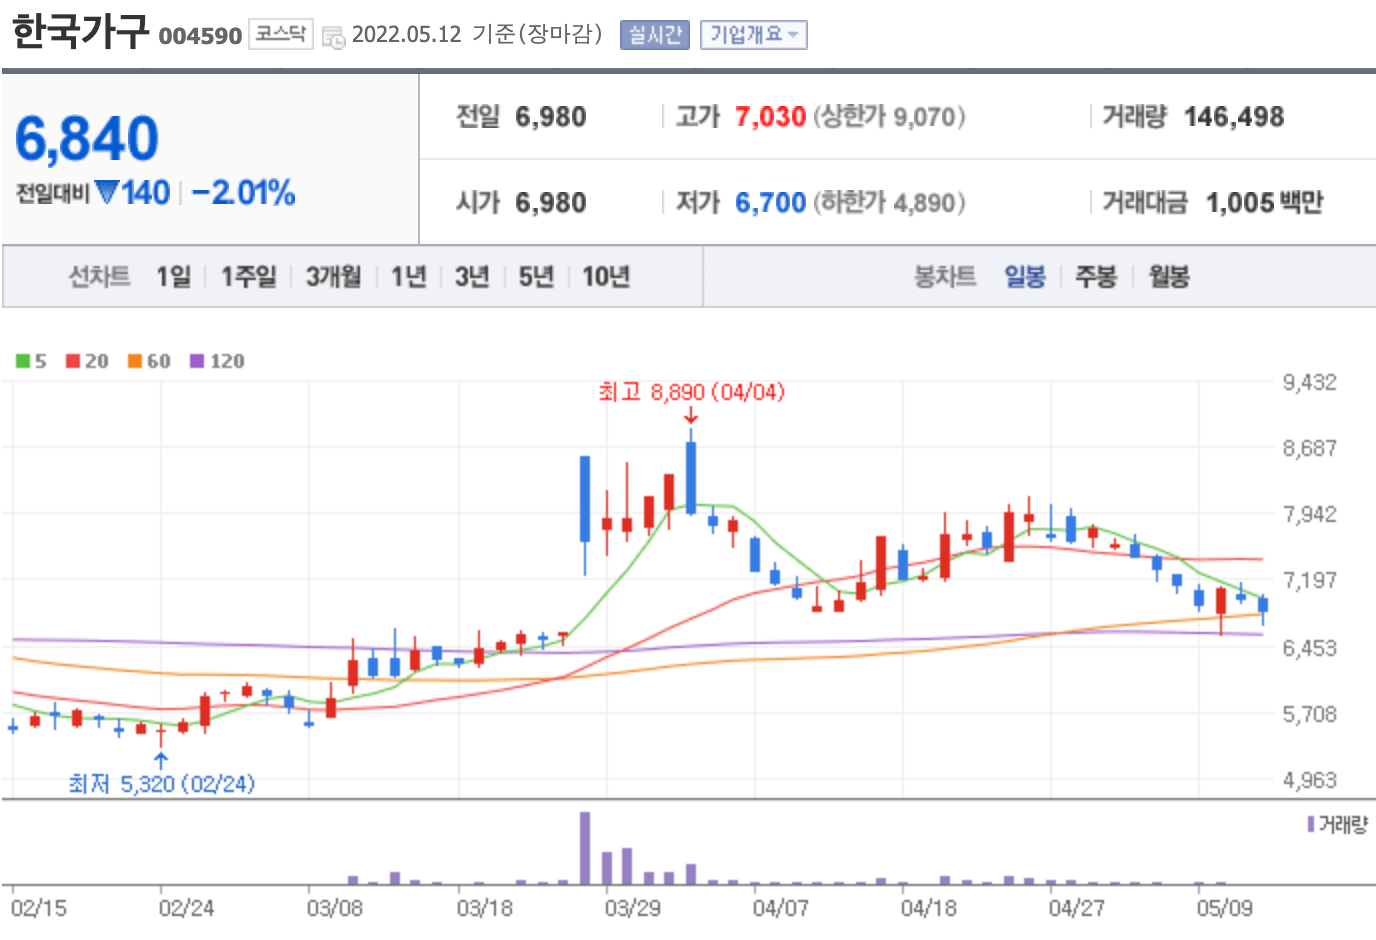
Task: Open the 10년 line chart
Action: click(606, 276)
